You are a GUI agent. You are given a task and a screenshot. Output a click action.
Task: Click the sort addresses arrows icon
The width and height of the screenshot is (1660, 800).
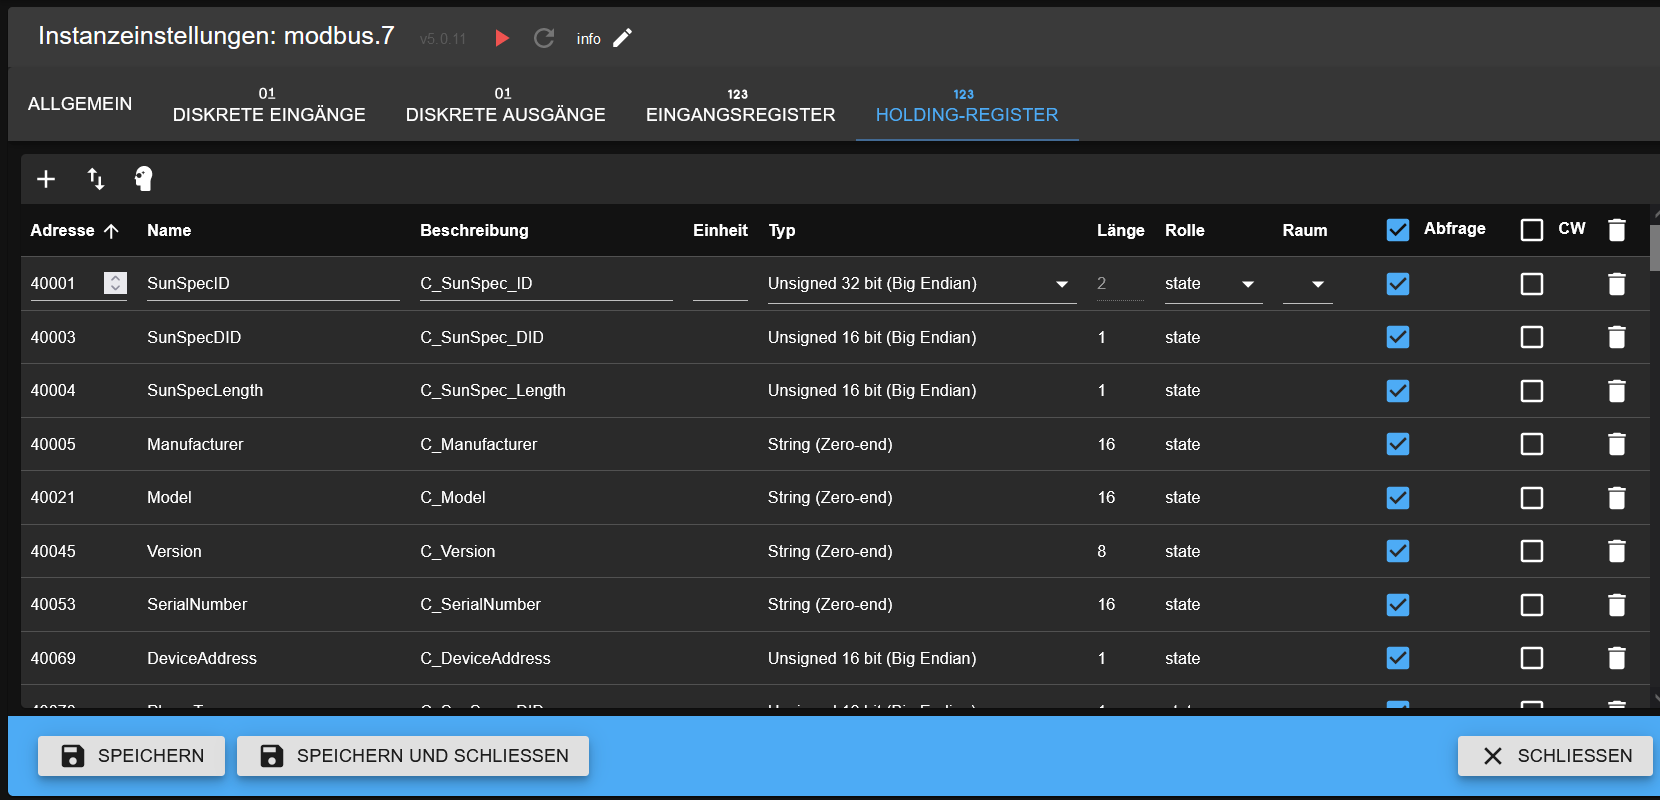click(96, 179)
